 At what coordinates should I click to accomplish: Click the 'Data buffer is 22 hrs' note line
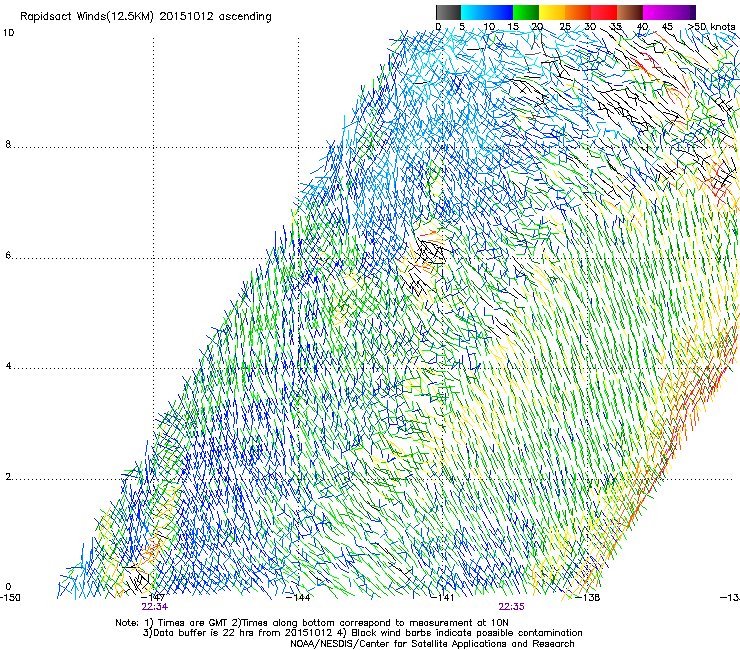pyautogui.click(x=363, y=633)
